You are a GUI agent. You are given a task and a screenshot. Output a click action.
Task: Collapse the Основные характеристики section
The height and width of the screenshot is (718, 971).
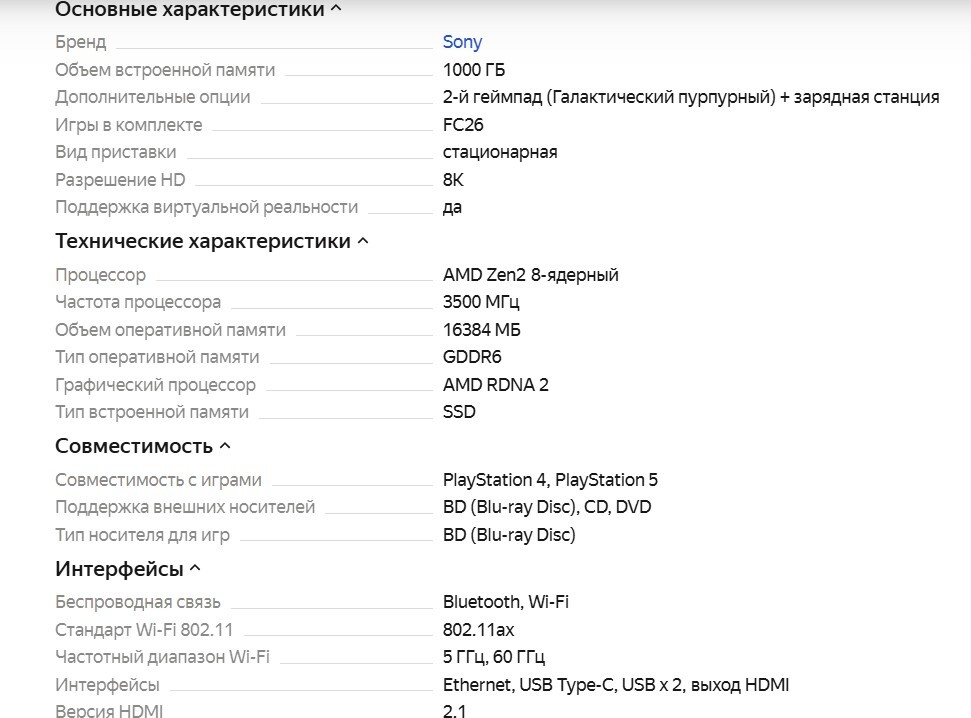coord(336,10)
